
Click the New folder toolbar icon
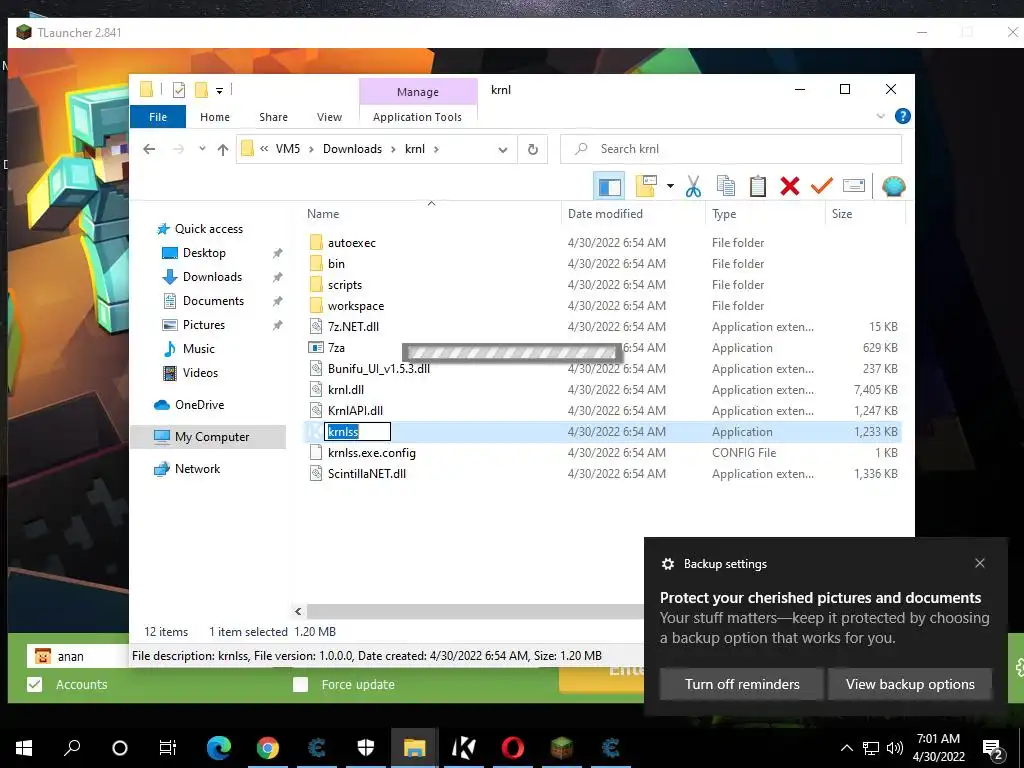click(646, 186)
